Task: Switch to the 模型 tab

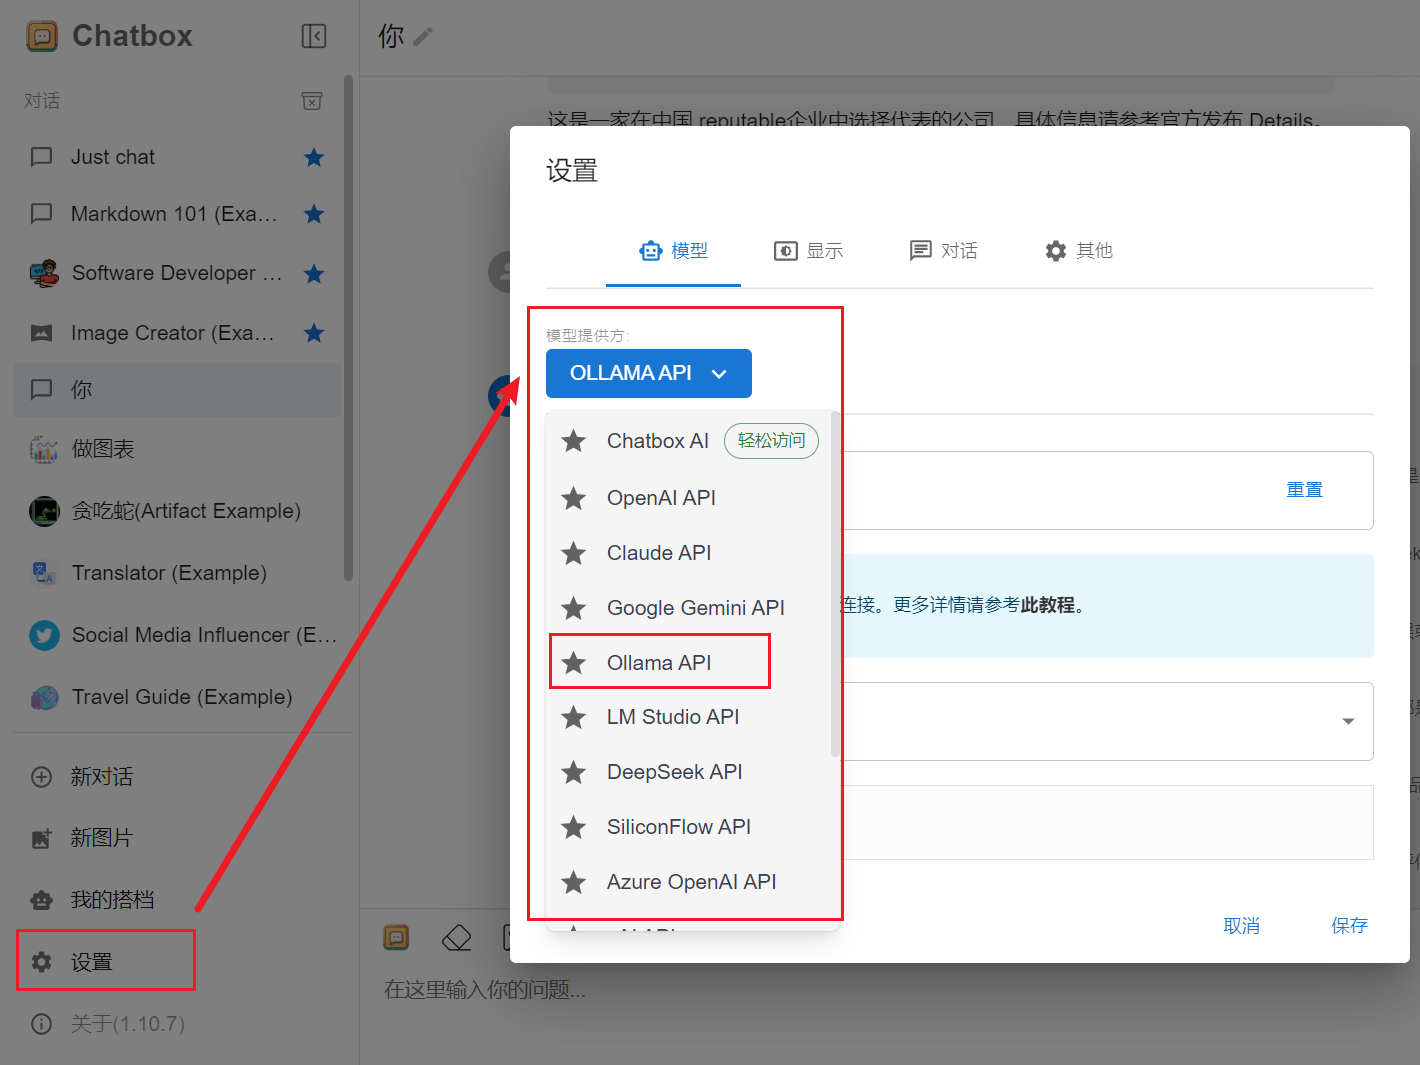Action: pos(673,251)
